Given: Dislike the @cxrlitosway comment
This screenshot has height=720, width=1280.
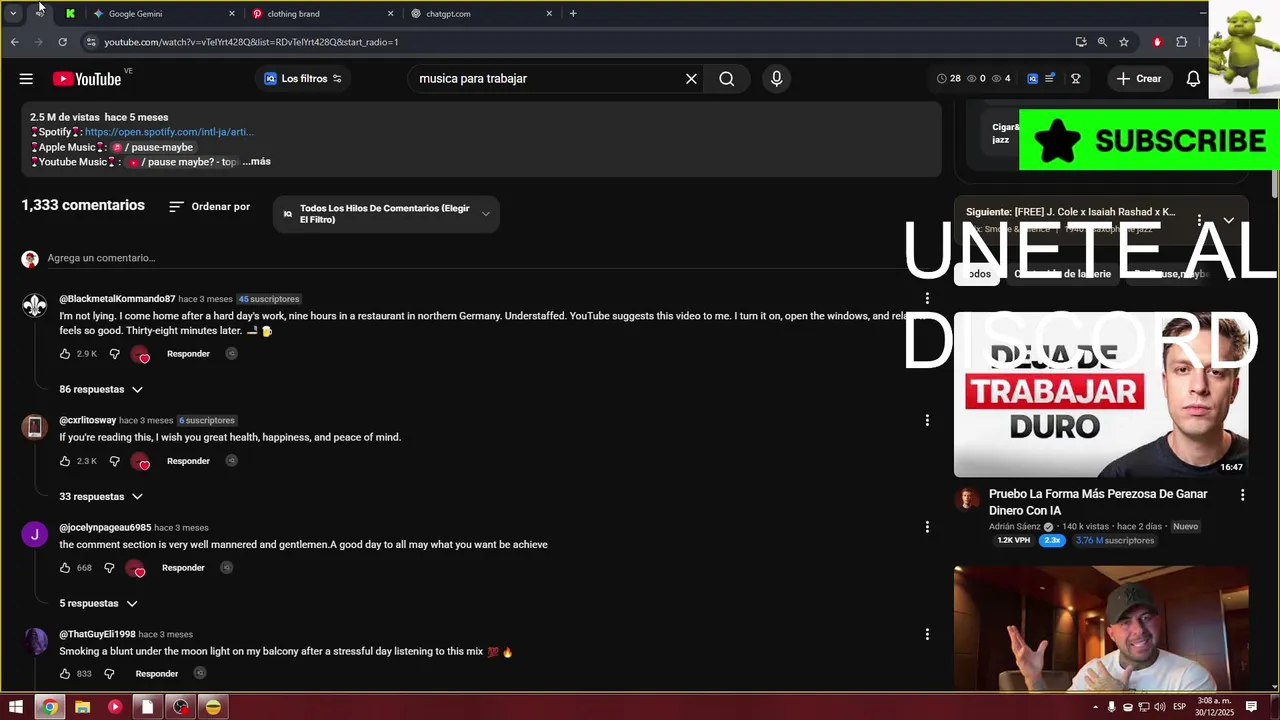Looking at the screenshot, I should (x=114, y=461).
